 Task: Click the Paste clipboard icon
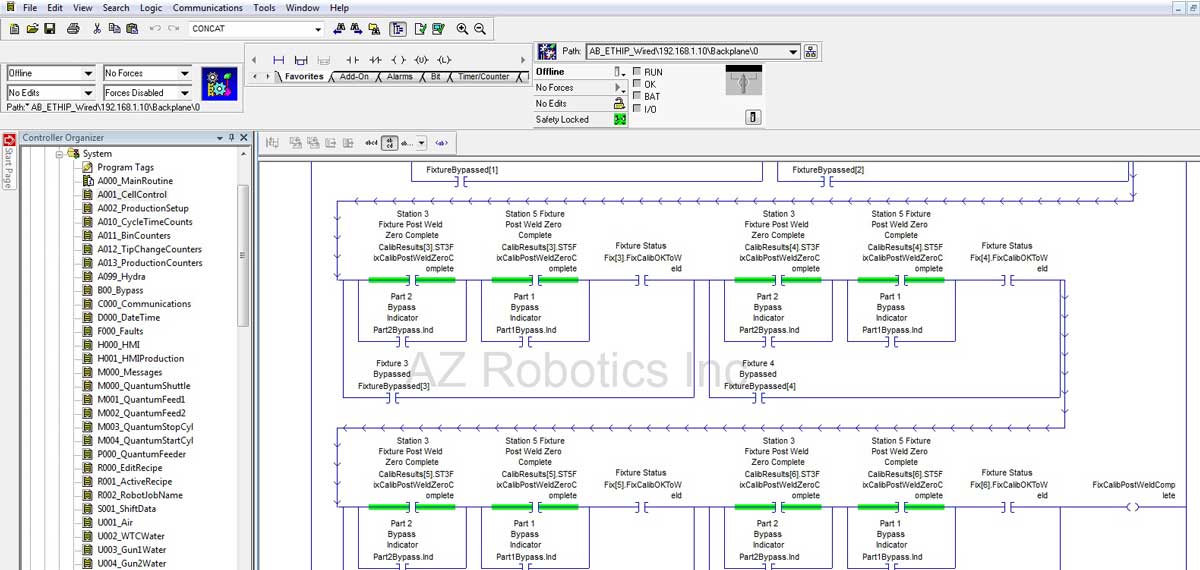tap(132, 29)
